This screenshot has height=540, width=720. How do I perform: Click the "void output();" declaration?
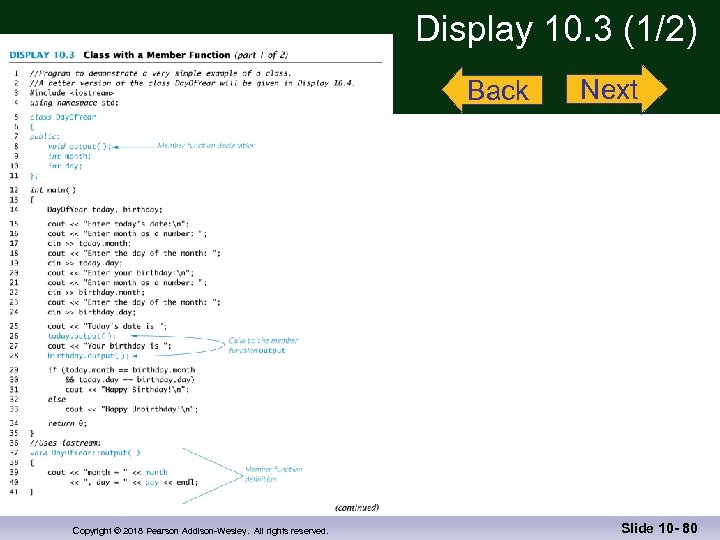point(79,146)
